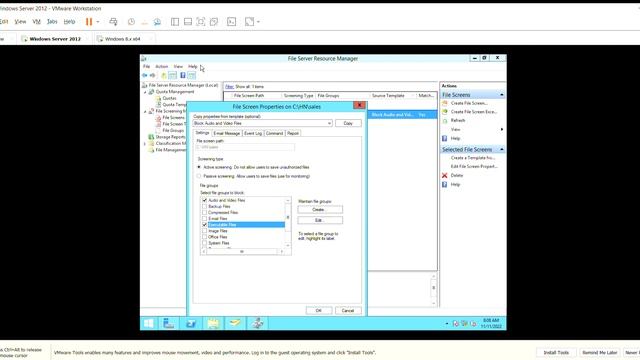The height and width of the screenshot is (360, 640).
Task: Click the Remind Me Later button
Action: (x=599, y=353)
